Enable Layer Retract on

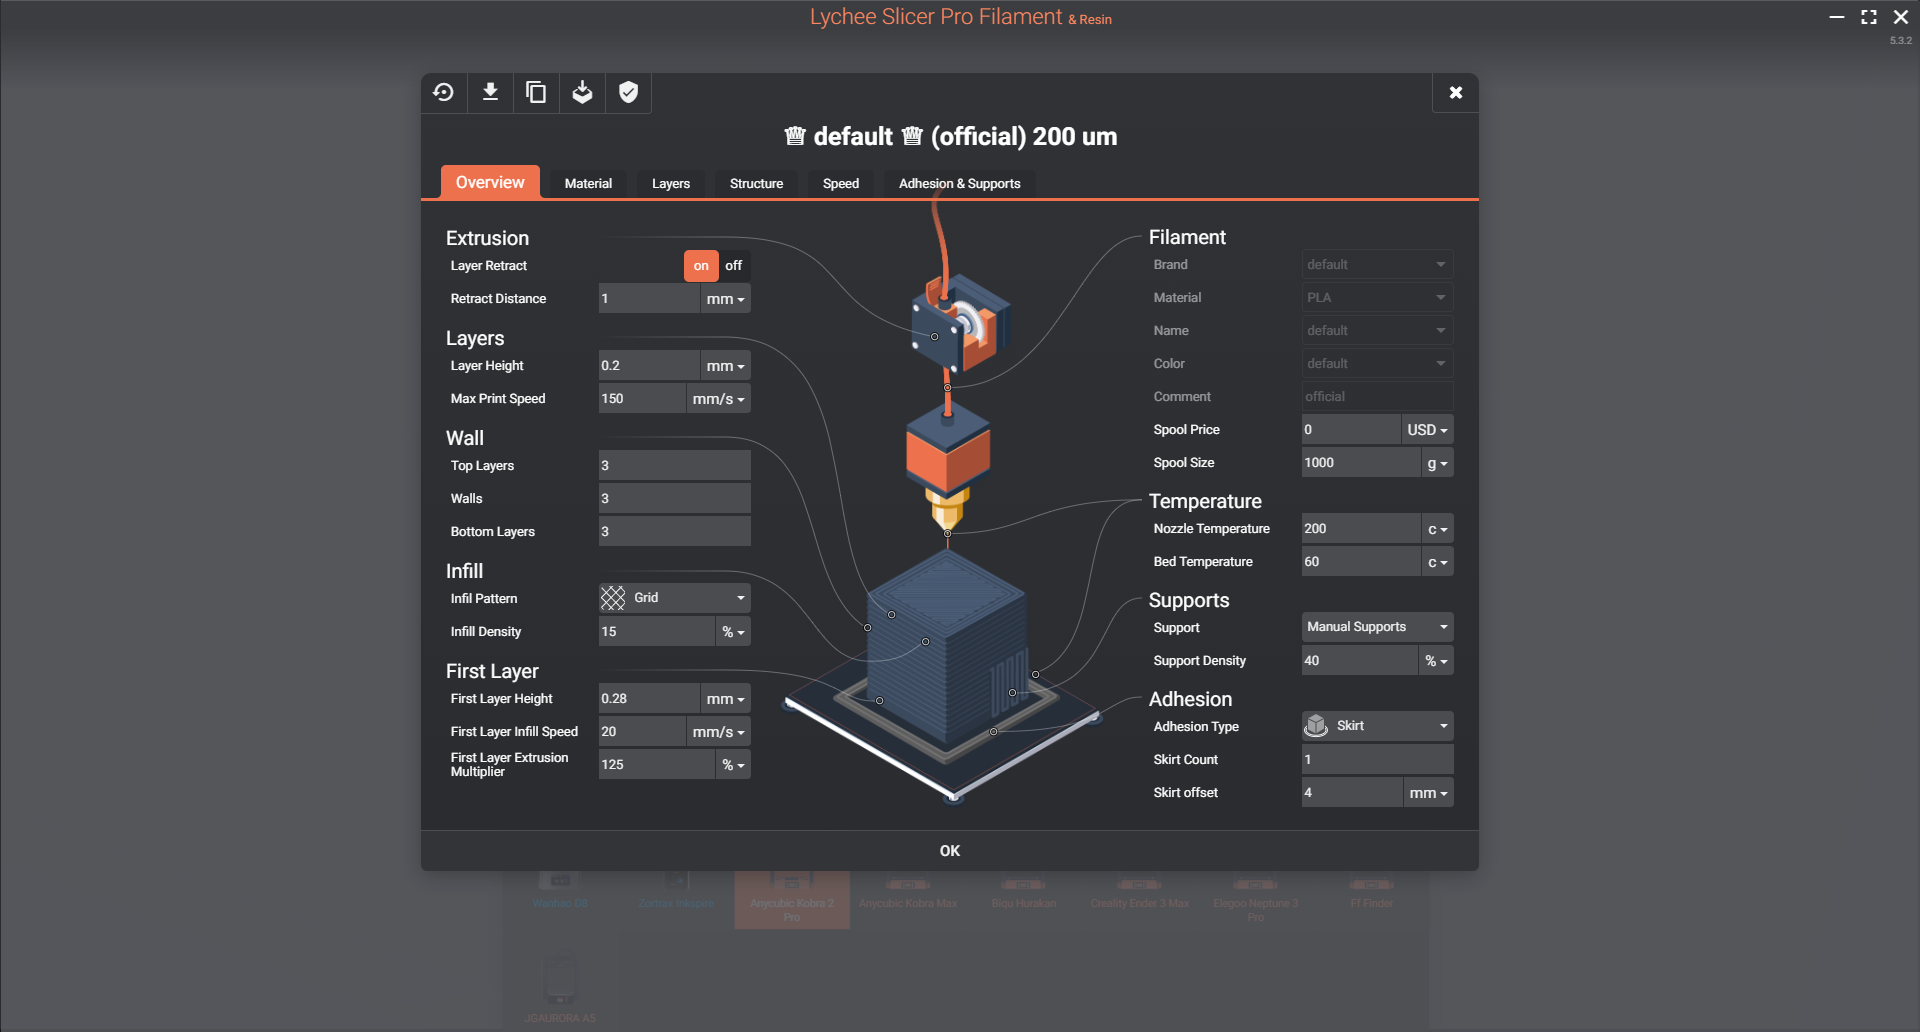coord(701,265)
